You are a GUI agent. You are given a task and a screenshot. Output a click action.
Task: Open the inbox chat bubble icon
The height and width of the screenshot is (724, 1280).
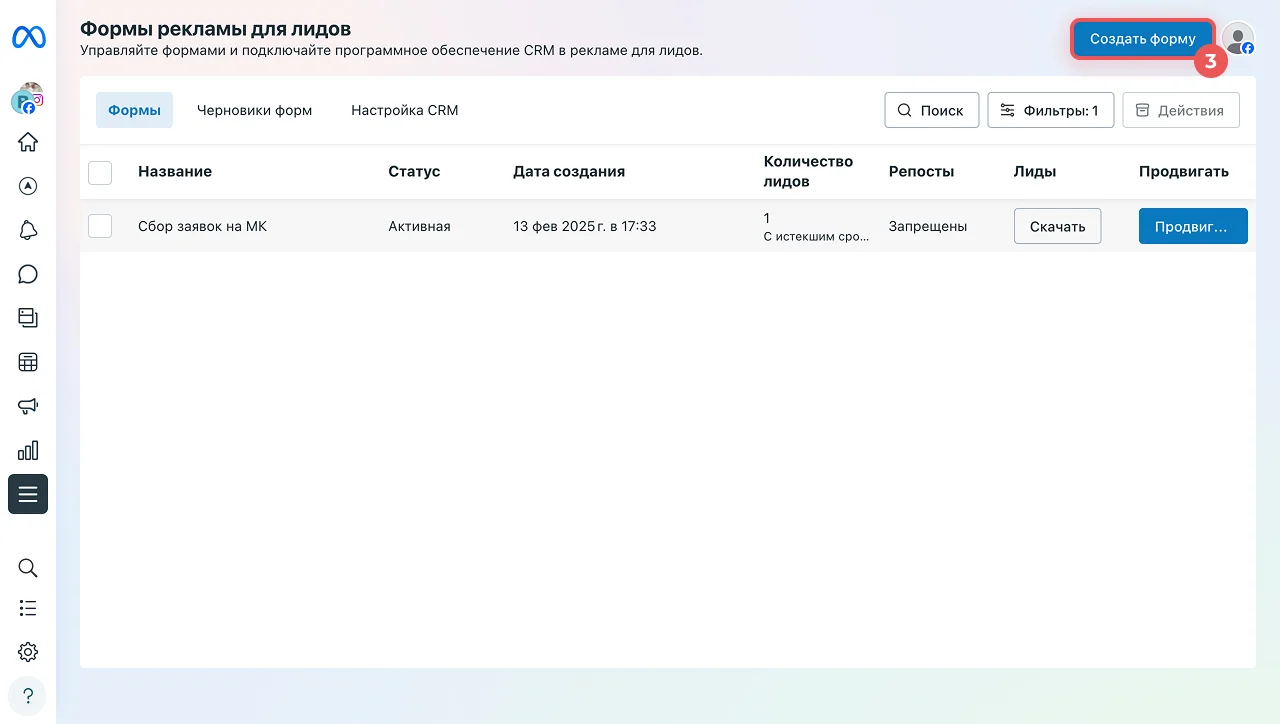coord(28,274)
